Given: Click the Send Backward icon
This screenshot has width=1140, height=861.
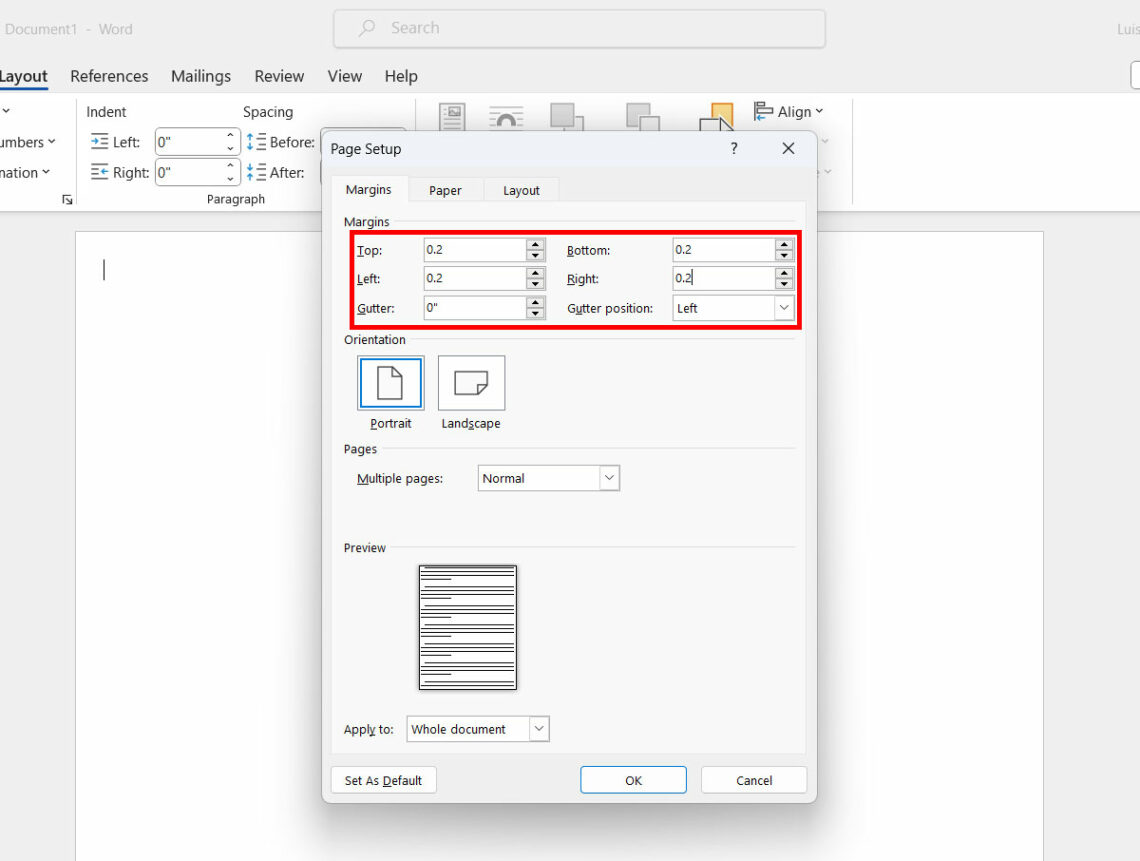Looking at the screenshot, I should pos(643,117).
